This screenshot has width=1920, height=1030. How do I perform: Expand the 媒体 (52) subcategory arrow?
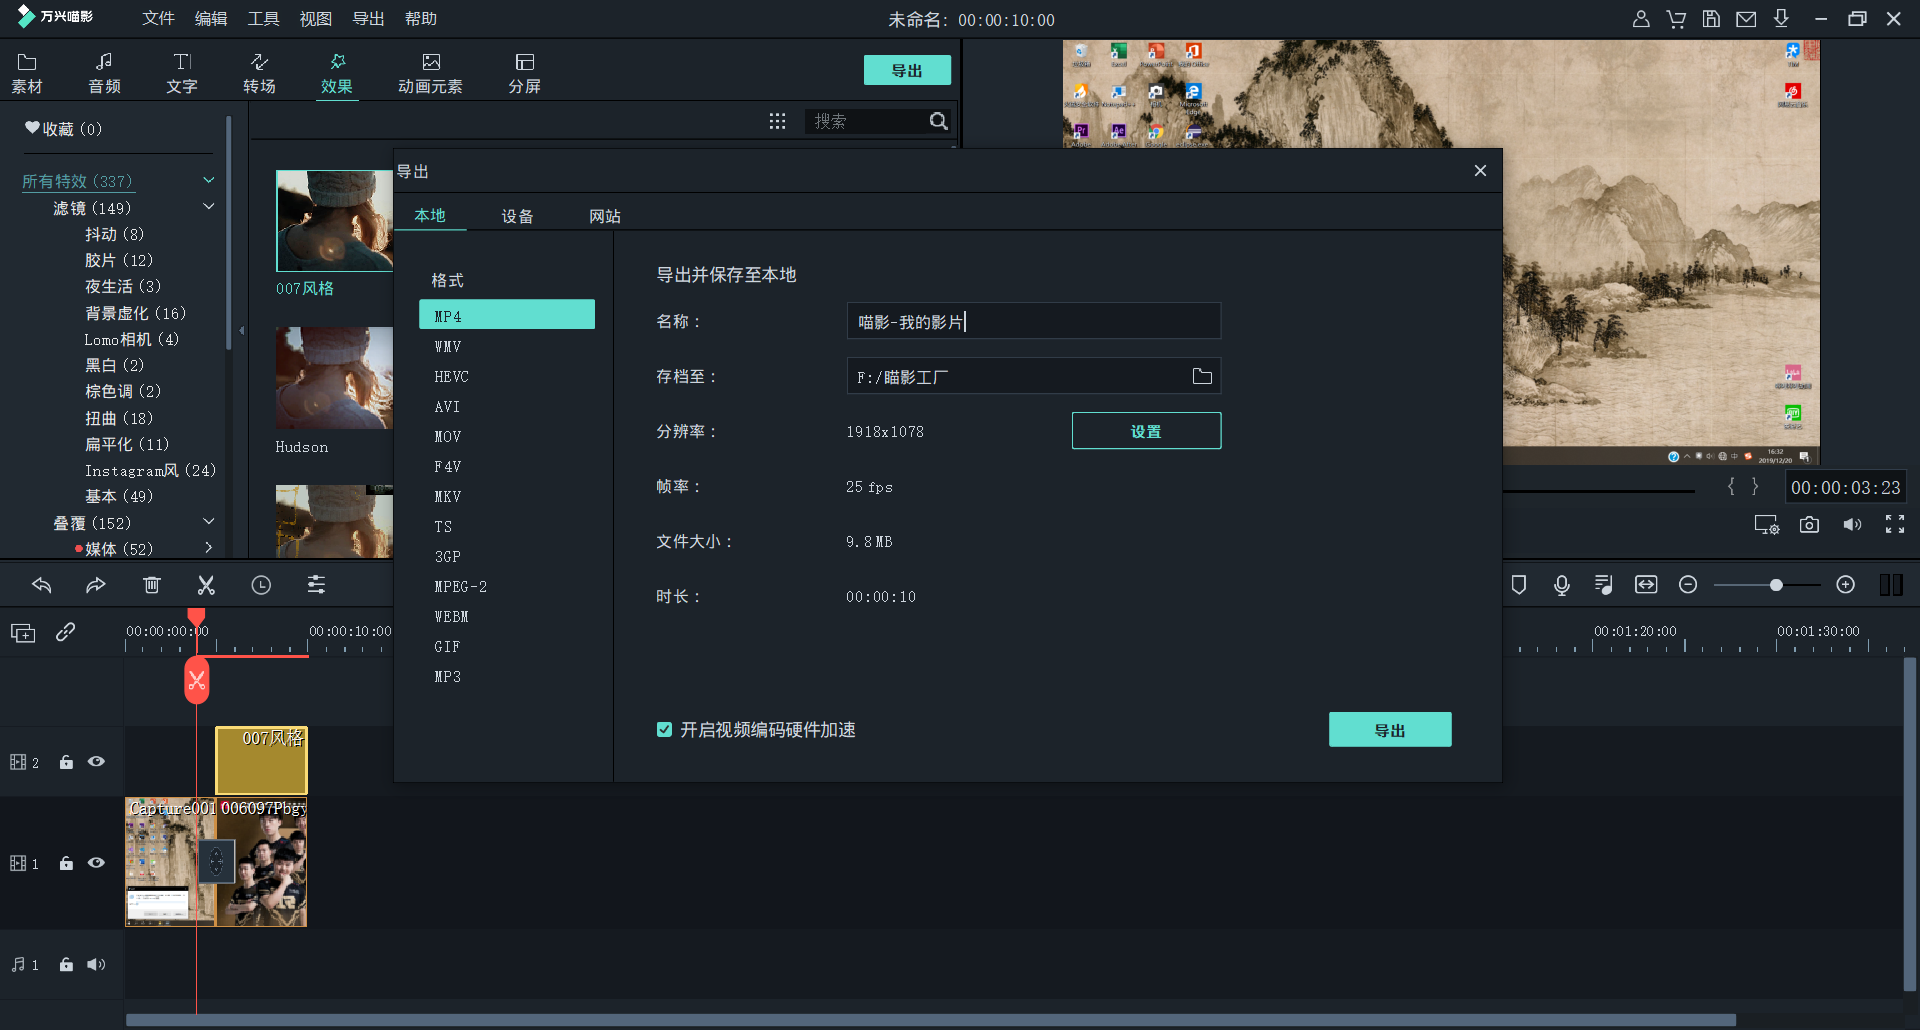point(209,548)
